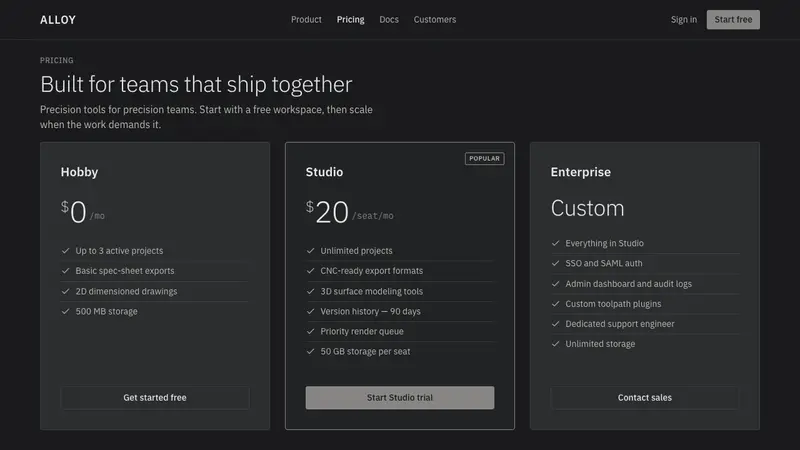800x450 pixels.
Task: Click the POPULAR badge on Studio card
Action: point(485,159)
